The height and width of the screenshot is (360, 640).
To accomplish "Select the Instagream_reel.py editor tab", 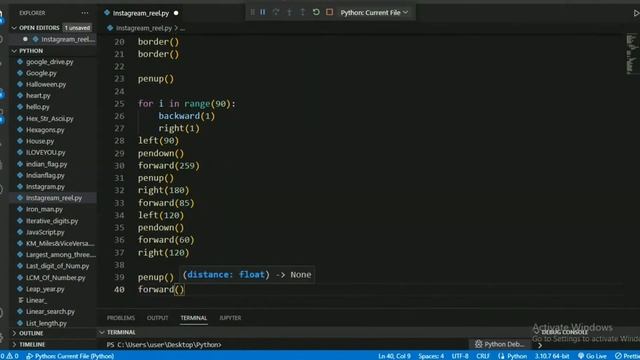I will pos(141,13).
